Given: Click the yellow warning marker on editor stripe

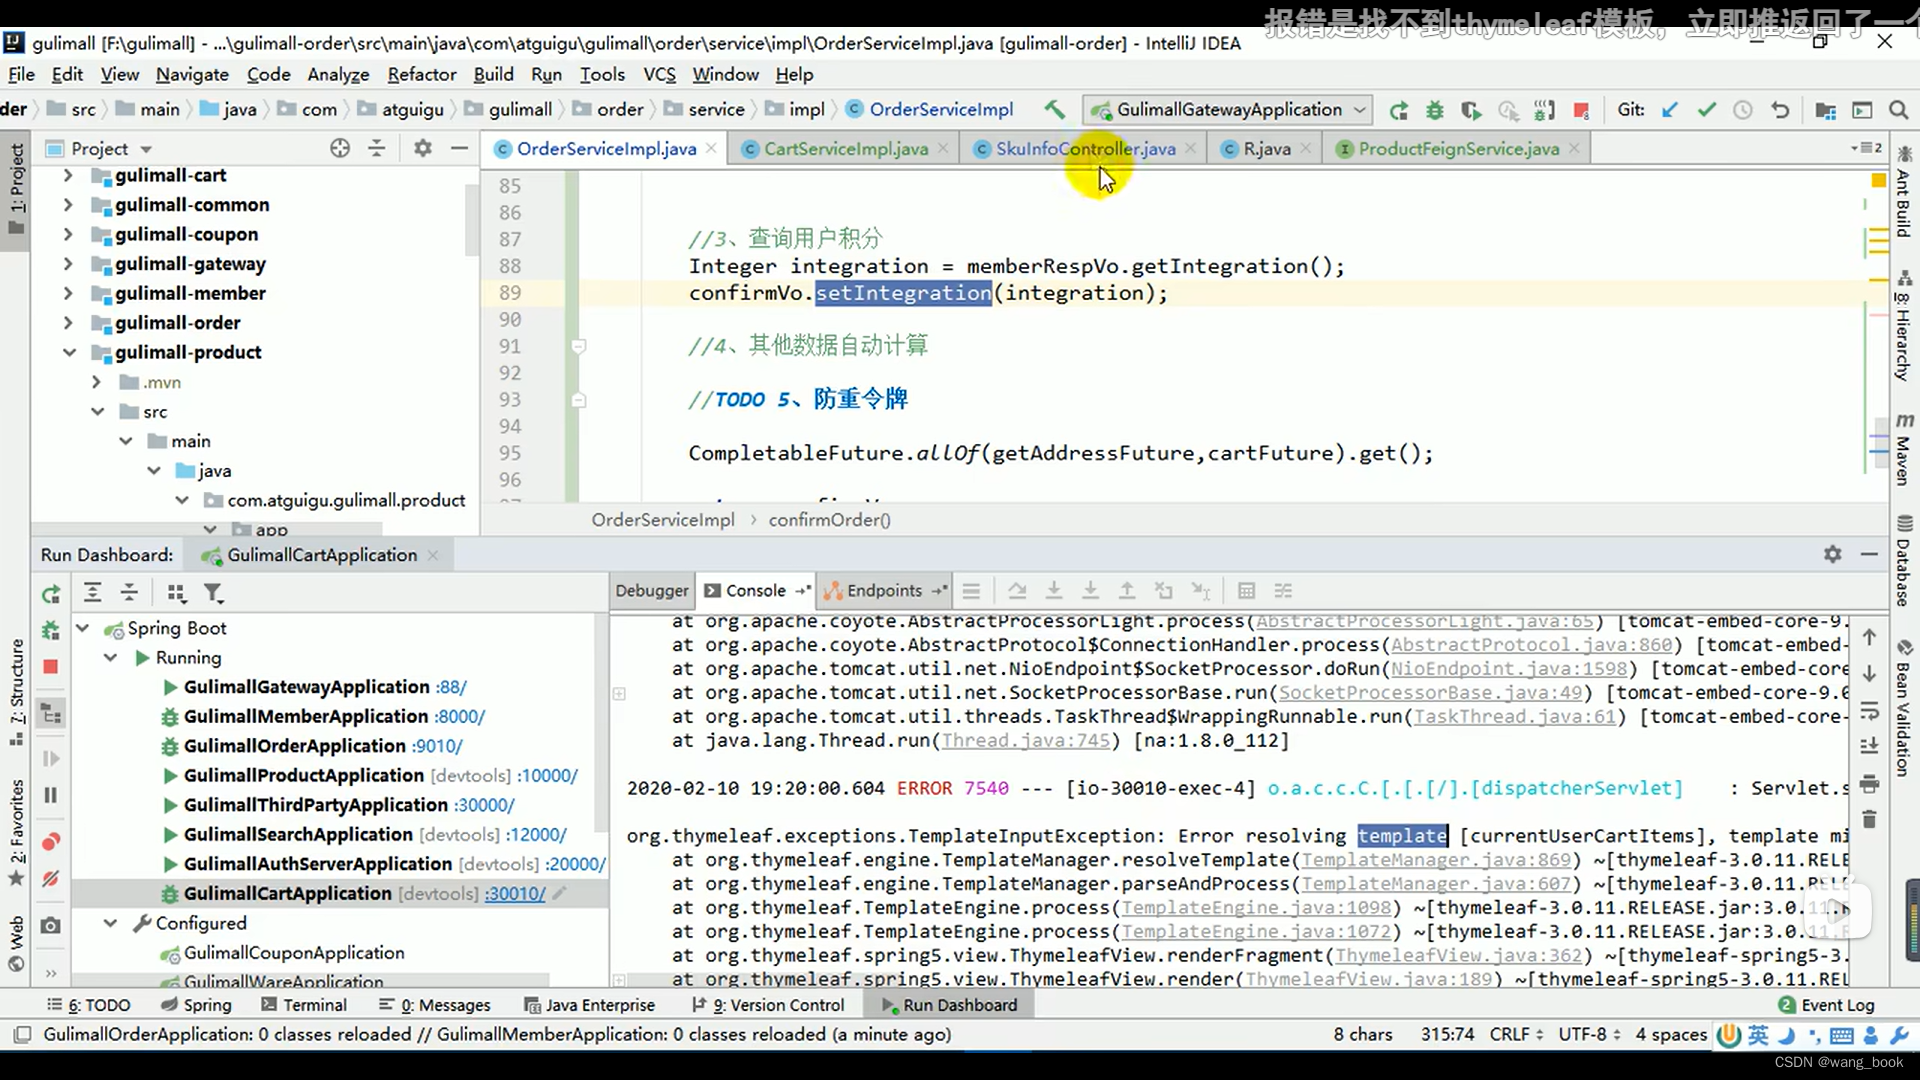Looking at the screenshot, I should pos(1877,180).
